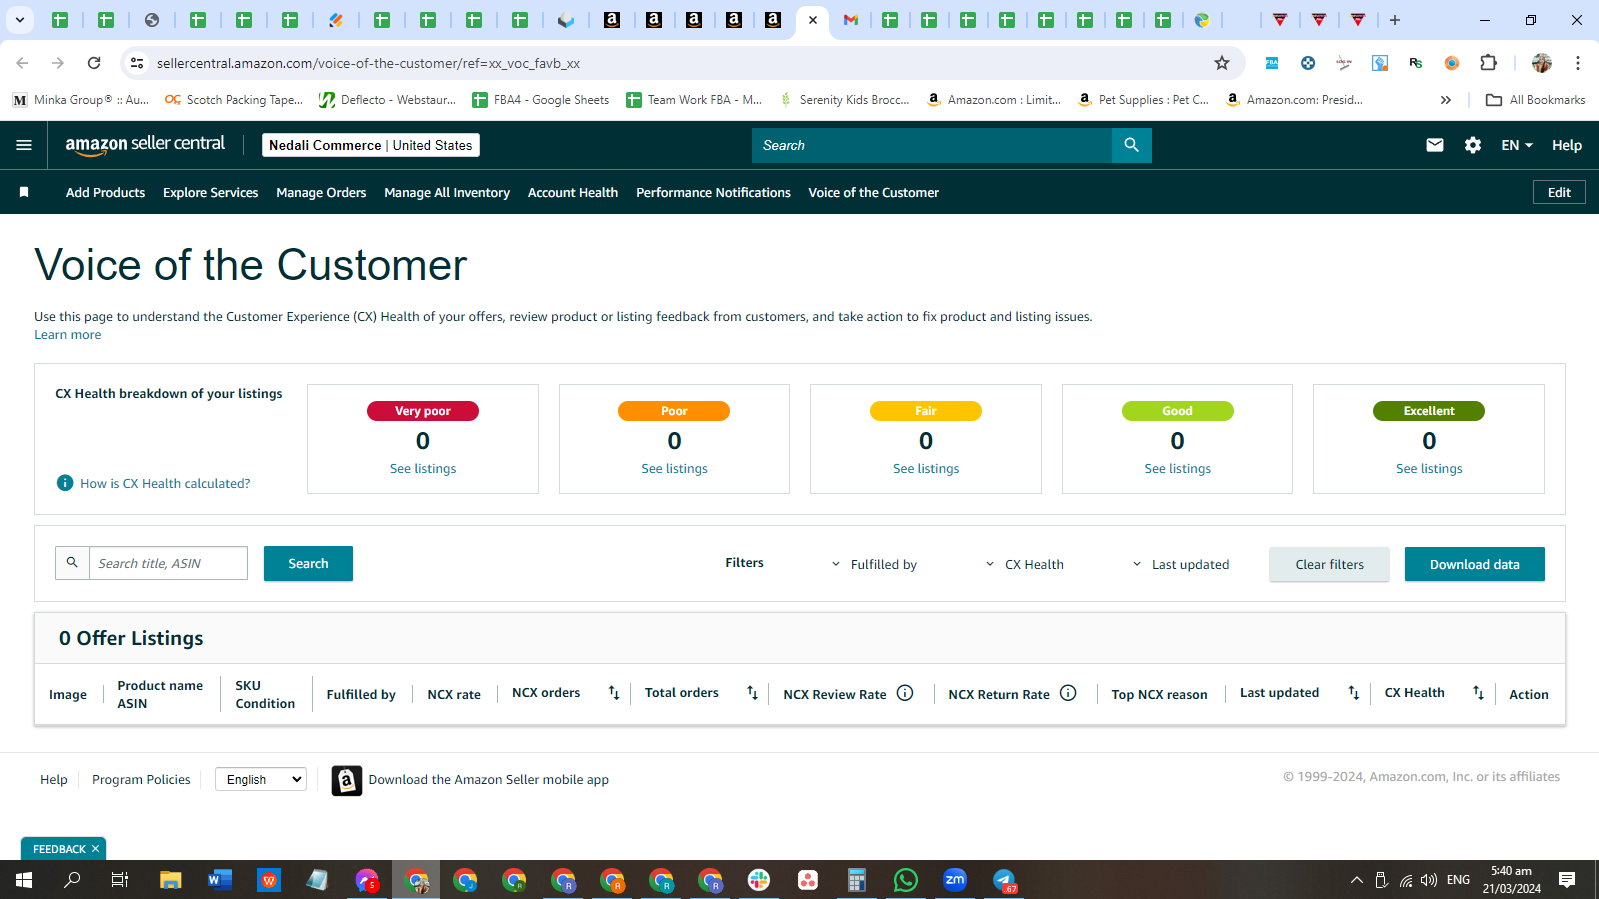Go to Explore Services

point(210,192)
